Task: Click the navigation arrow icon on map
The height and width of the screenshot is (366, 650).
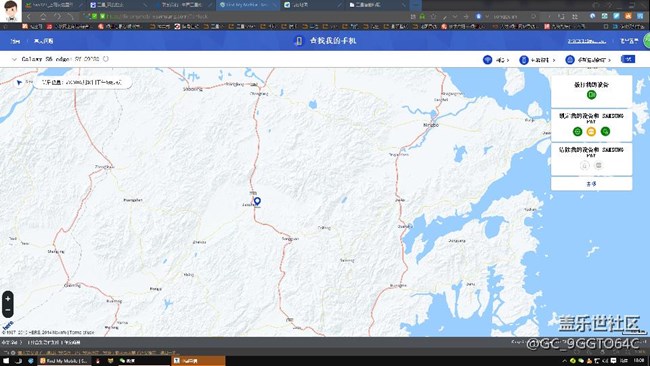Action: tap(19, 82)
